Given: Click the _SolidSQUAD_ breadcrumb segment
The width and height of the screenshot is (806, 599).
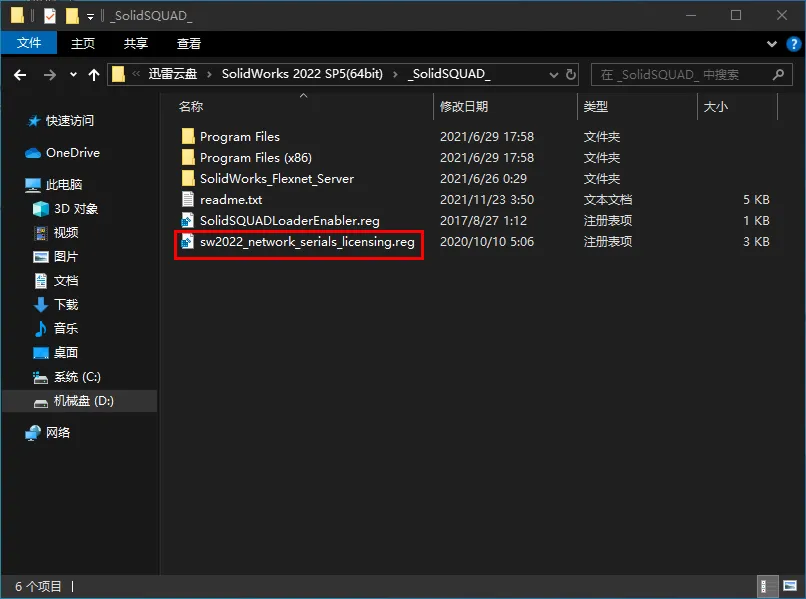Looking at the screenshot, I should tap(449, 74).
